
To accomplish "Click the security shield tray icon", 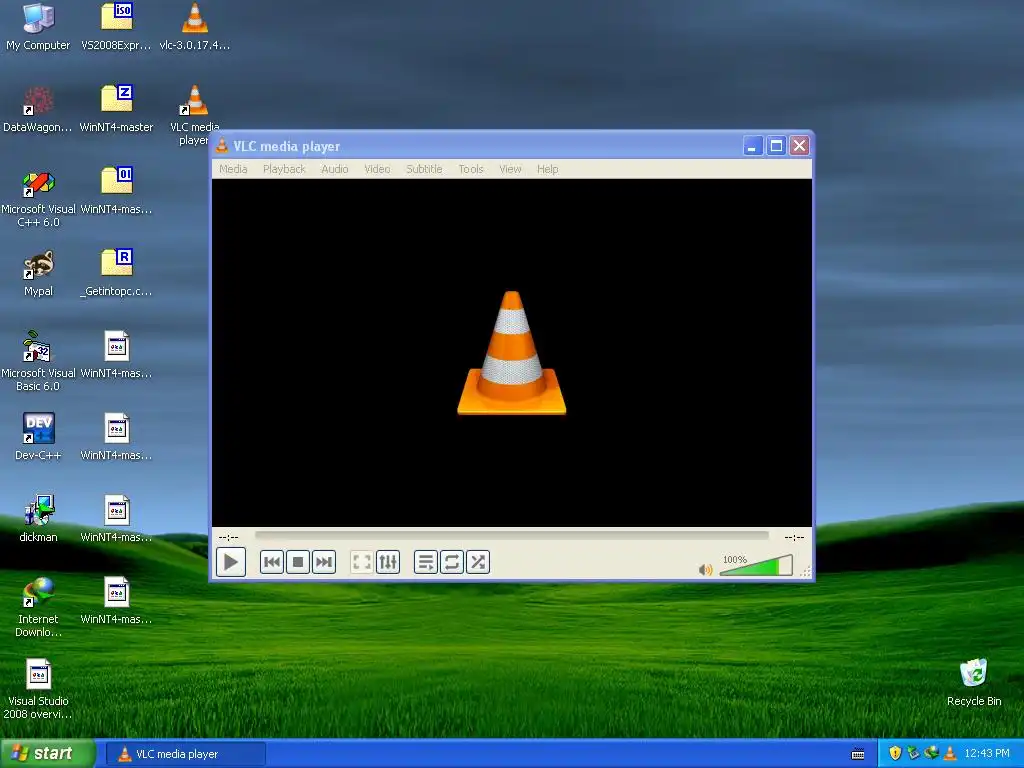I will point(895,753).
